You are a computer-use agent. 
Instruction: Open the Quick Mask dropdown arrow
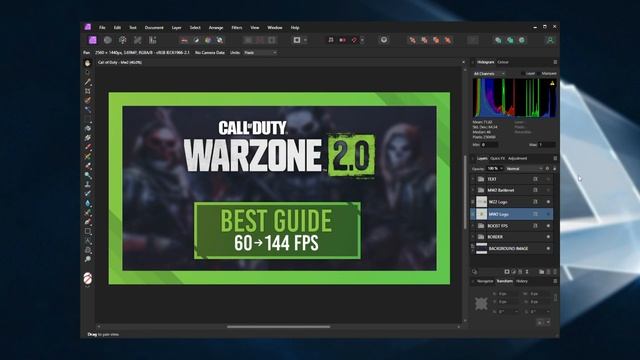(306, 40)
